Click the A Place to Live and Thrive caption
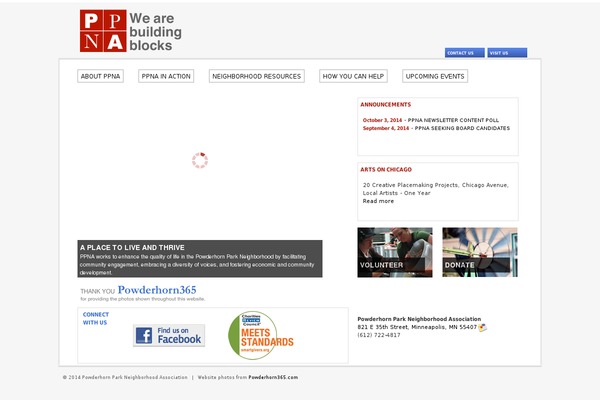Image resolution: width=600 pixels, height=400 pixels. pos(200,259)
